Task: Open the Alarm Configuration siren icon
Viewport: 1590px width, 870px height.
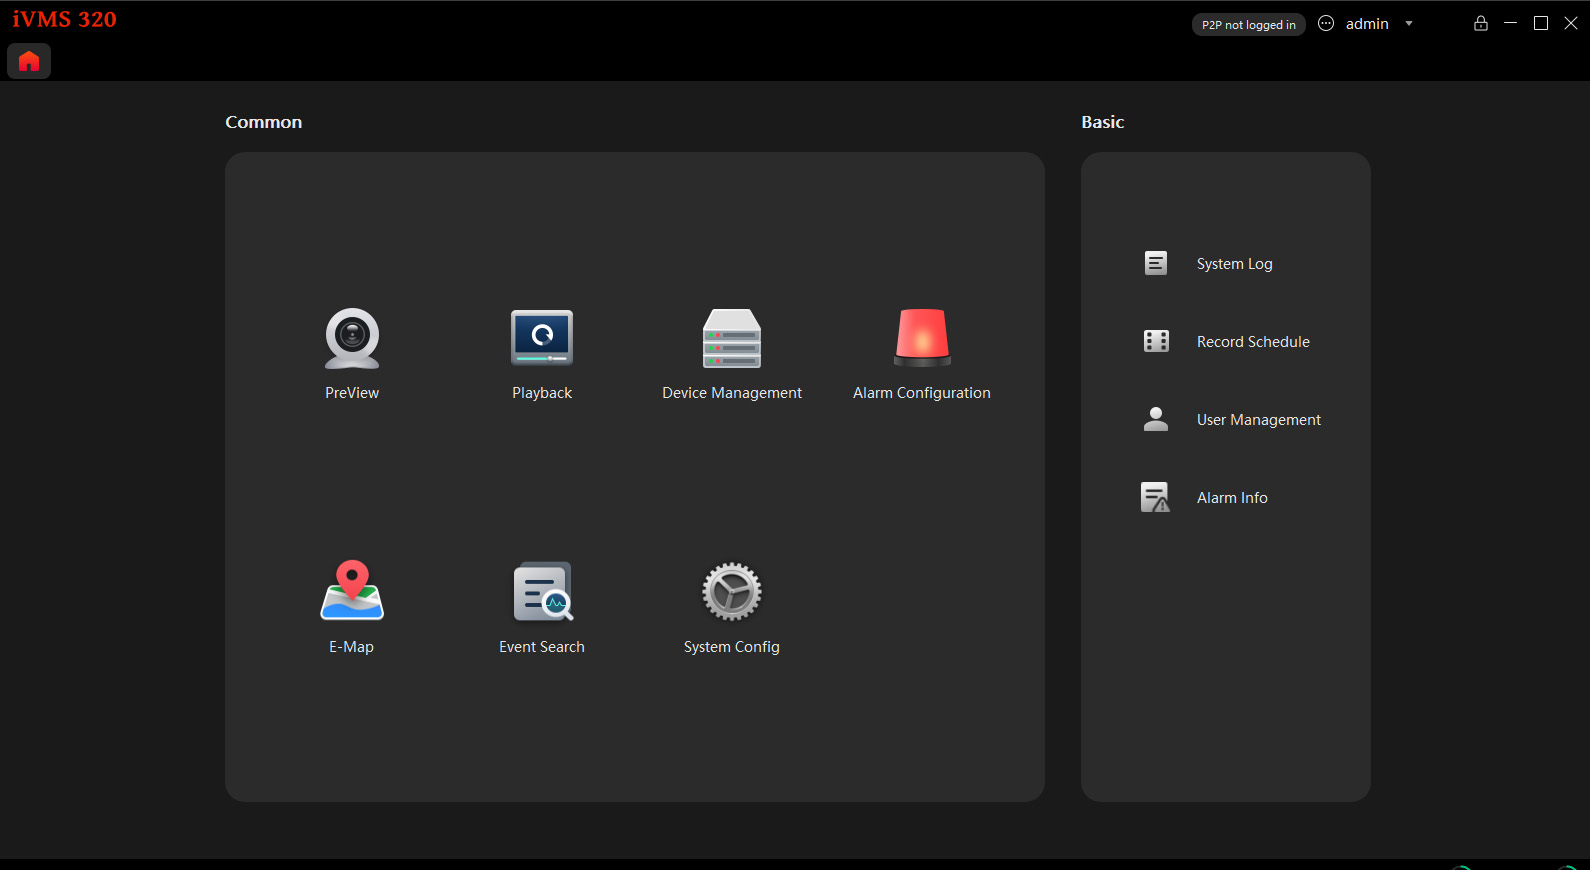Action: [921, 339]
